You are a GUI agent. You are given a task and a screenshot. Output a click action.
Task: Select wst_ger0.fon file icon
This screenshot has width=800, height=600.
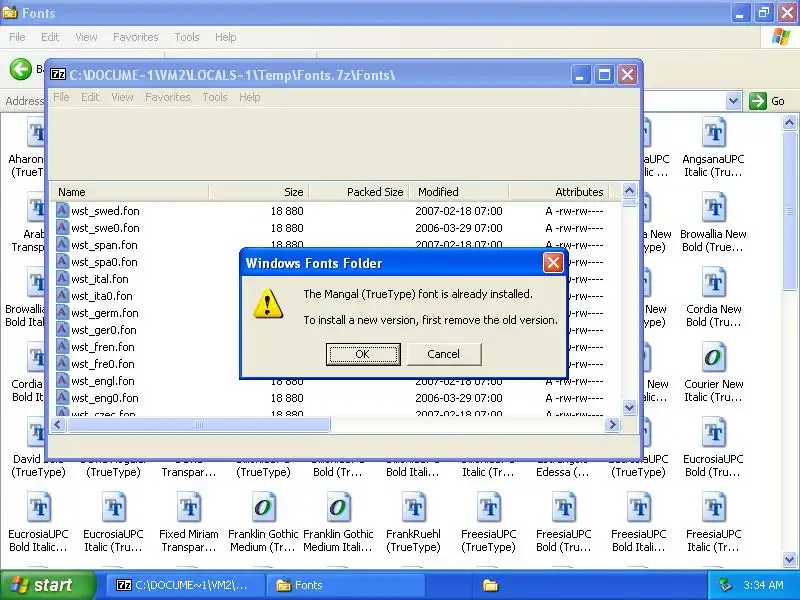click(62, 330)
